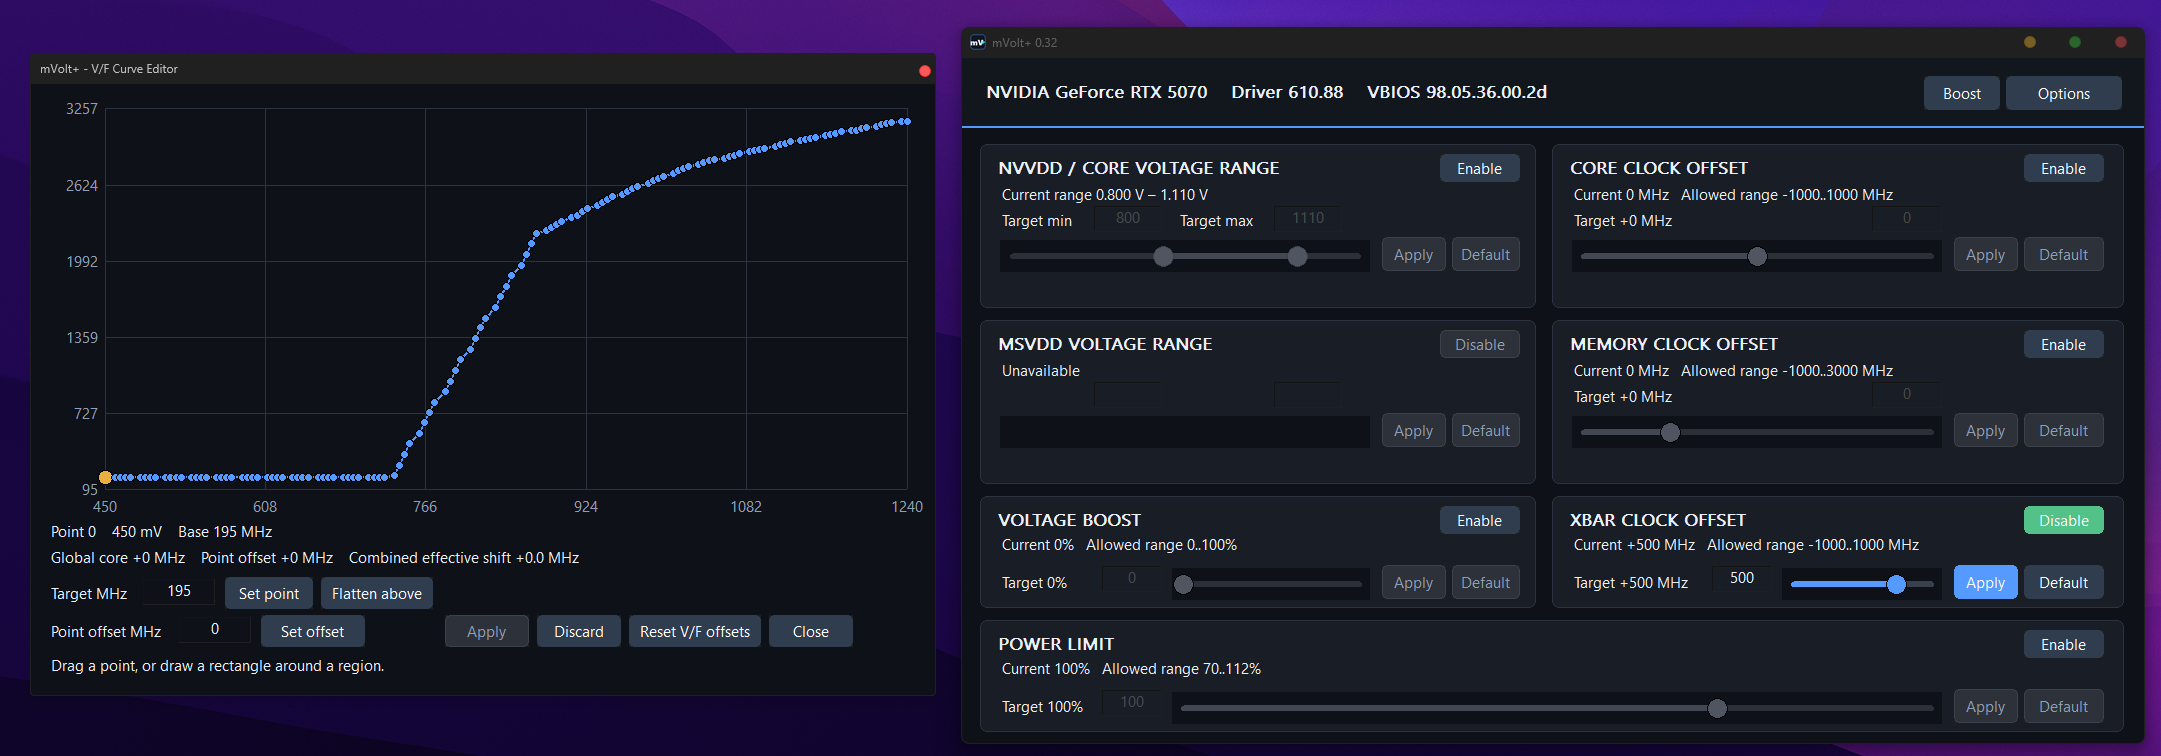
Task: Click the Voltage Boost slider handle
Action: pyautogui.click(x=1183, y=584)
